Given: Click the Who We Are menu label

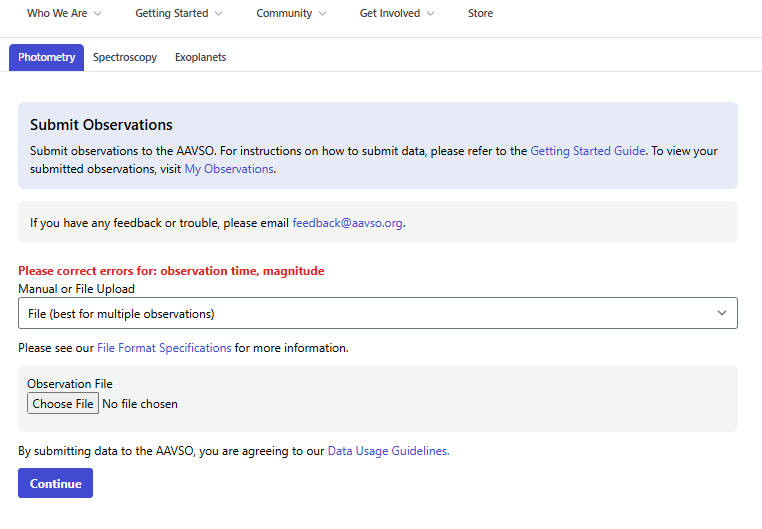Looking at the screenshot, I should (x=57, y=13).
